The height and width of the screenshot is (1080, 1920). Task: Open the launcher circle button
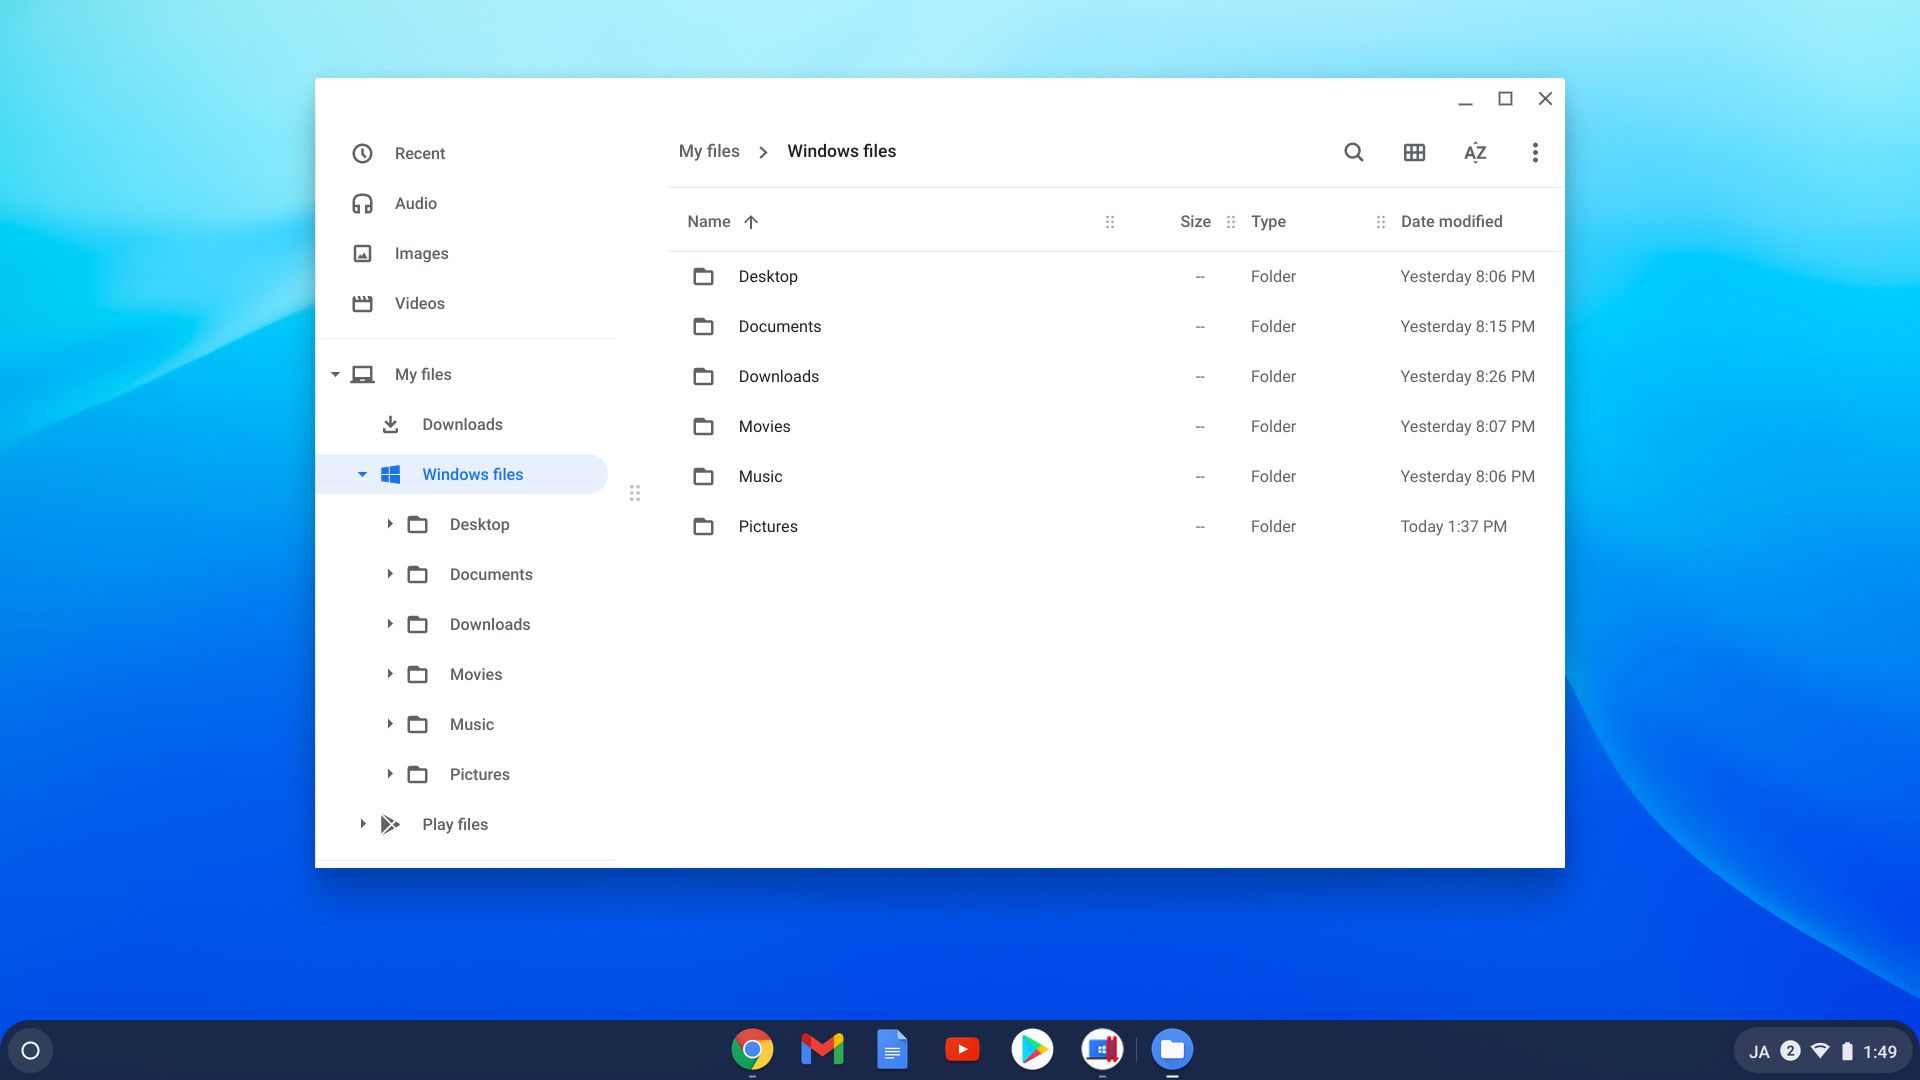30,1050
